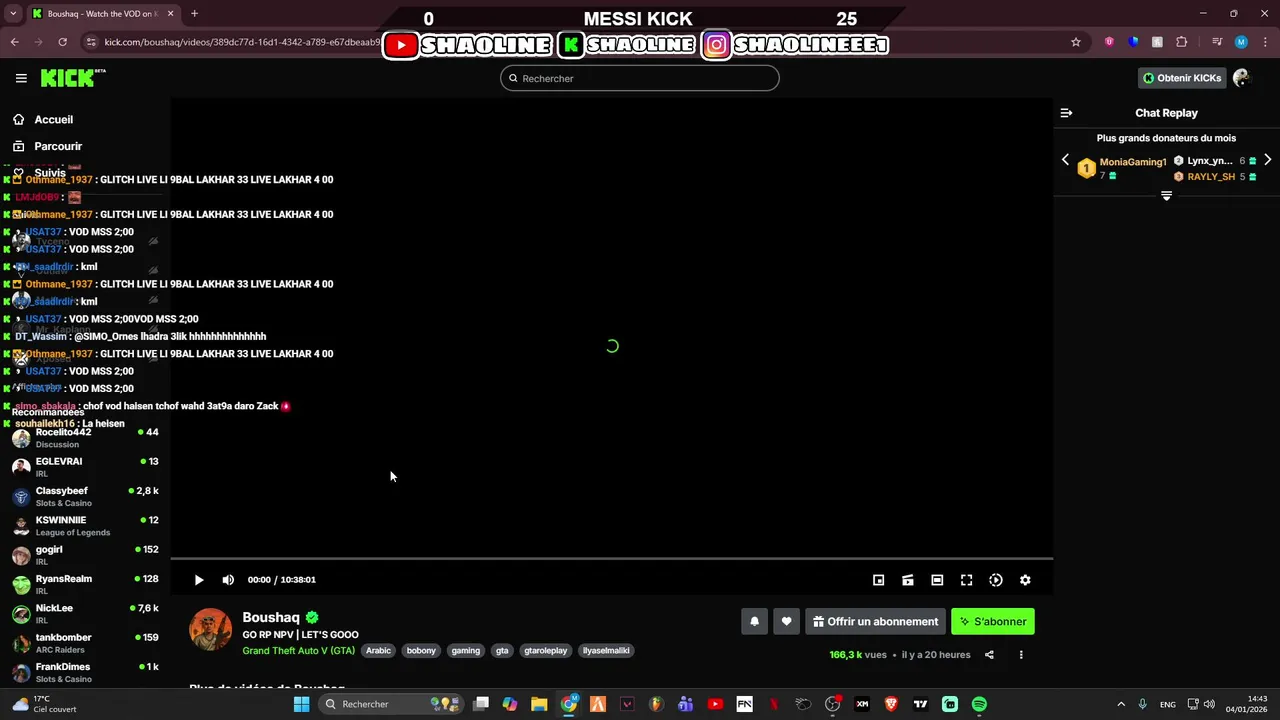Click the KICK logo
Image resolution: width=1280 pixels, height=720 pixels.
[72, 78]
